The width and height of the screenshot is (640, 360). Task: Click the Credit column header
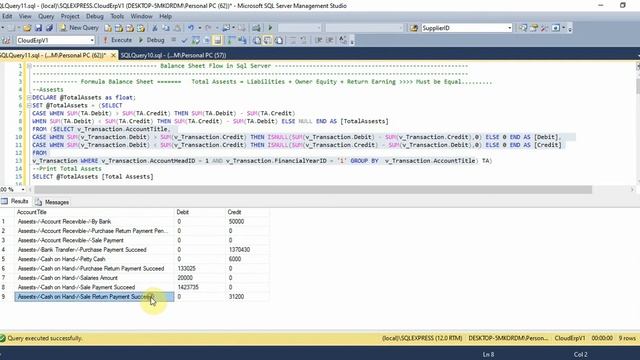pyautogui.click(x=247, y=212)
